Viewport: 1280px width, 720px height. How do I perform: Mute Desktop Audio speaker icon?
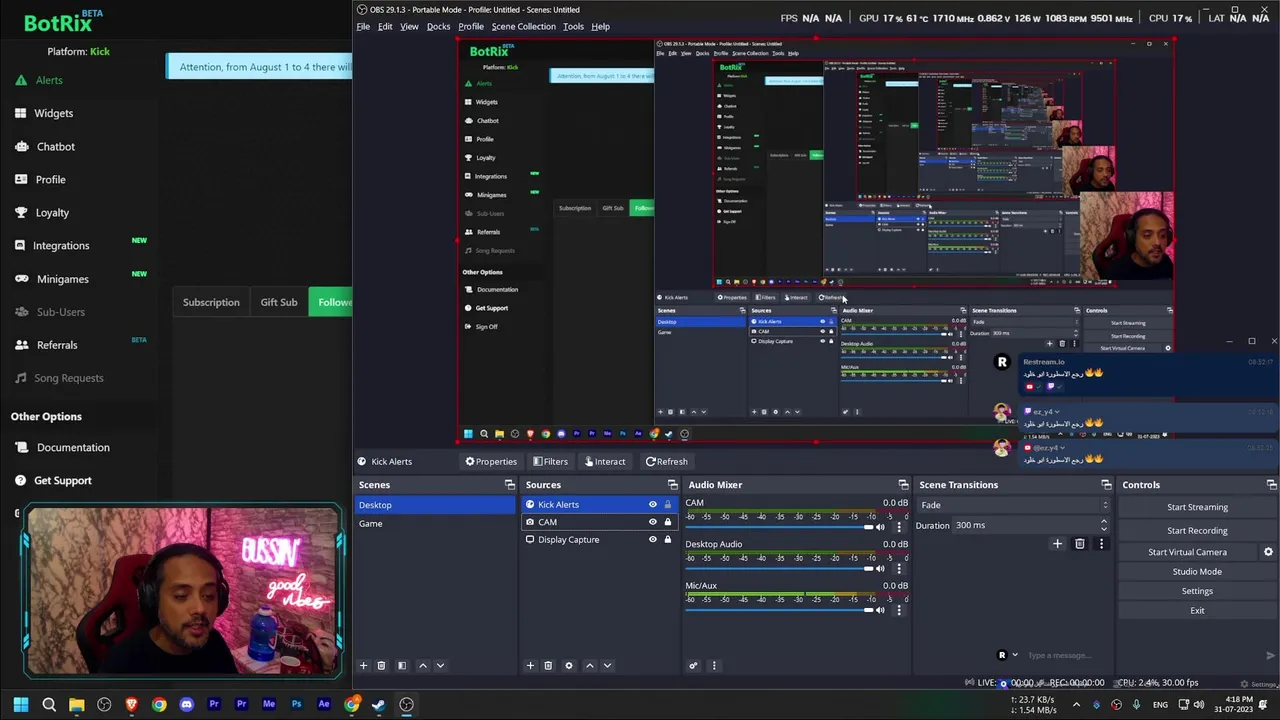click(x=880, y=569)
